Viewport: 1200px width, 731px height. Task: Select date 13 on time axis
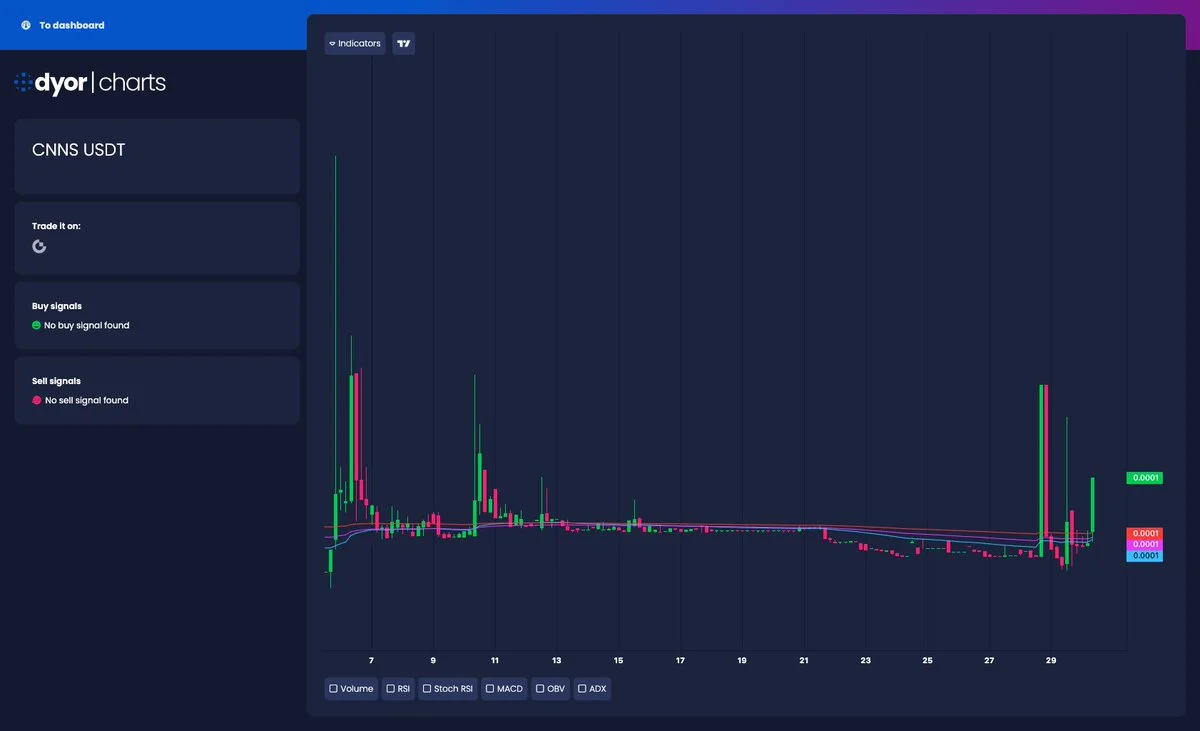pos(557,661)
